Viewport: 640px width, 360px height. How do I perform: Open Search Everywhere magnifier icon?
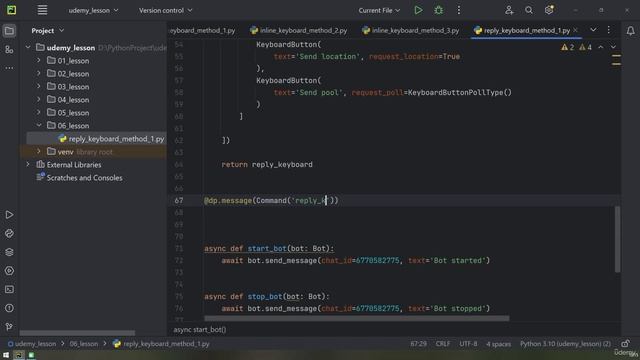529,10
